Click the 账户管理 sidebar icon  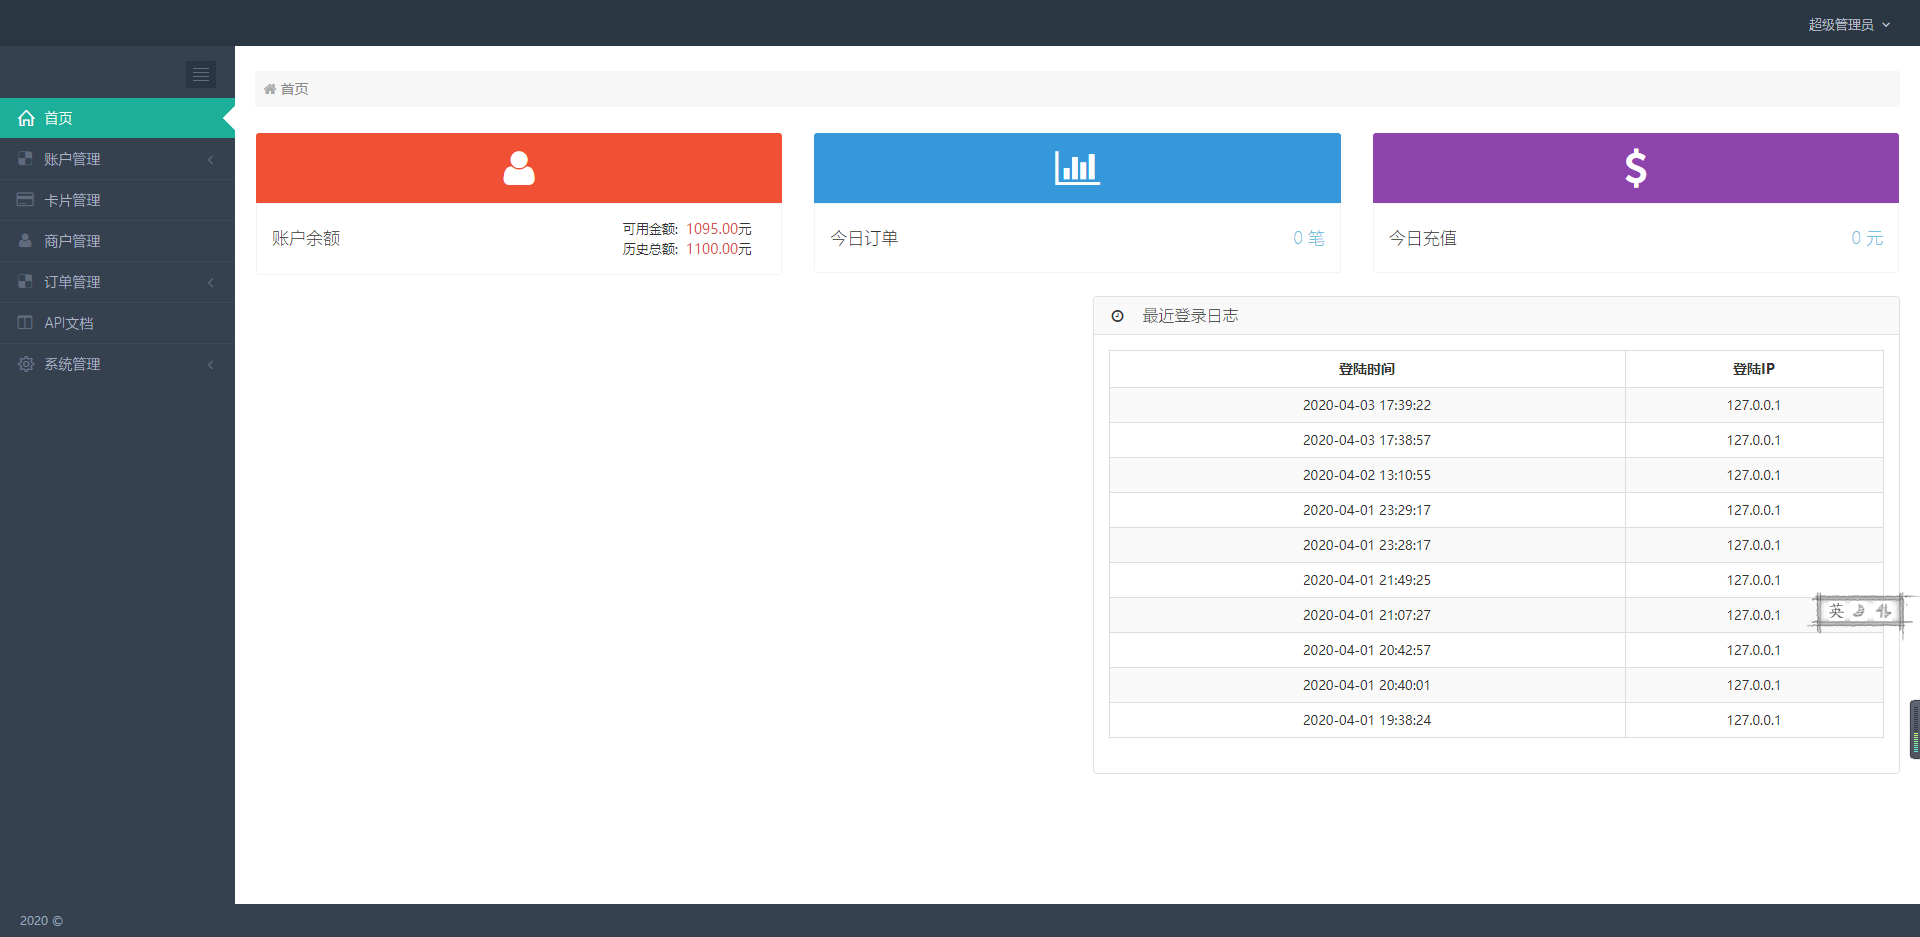25,159
